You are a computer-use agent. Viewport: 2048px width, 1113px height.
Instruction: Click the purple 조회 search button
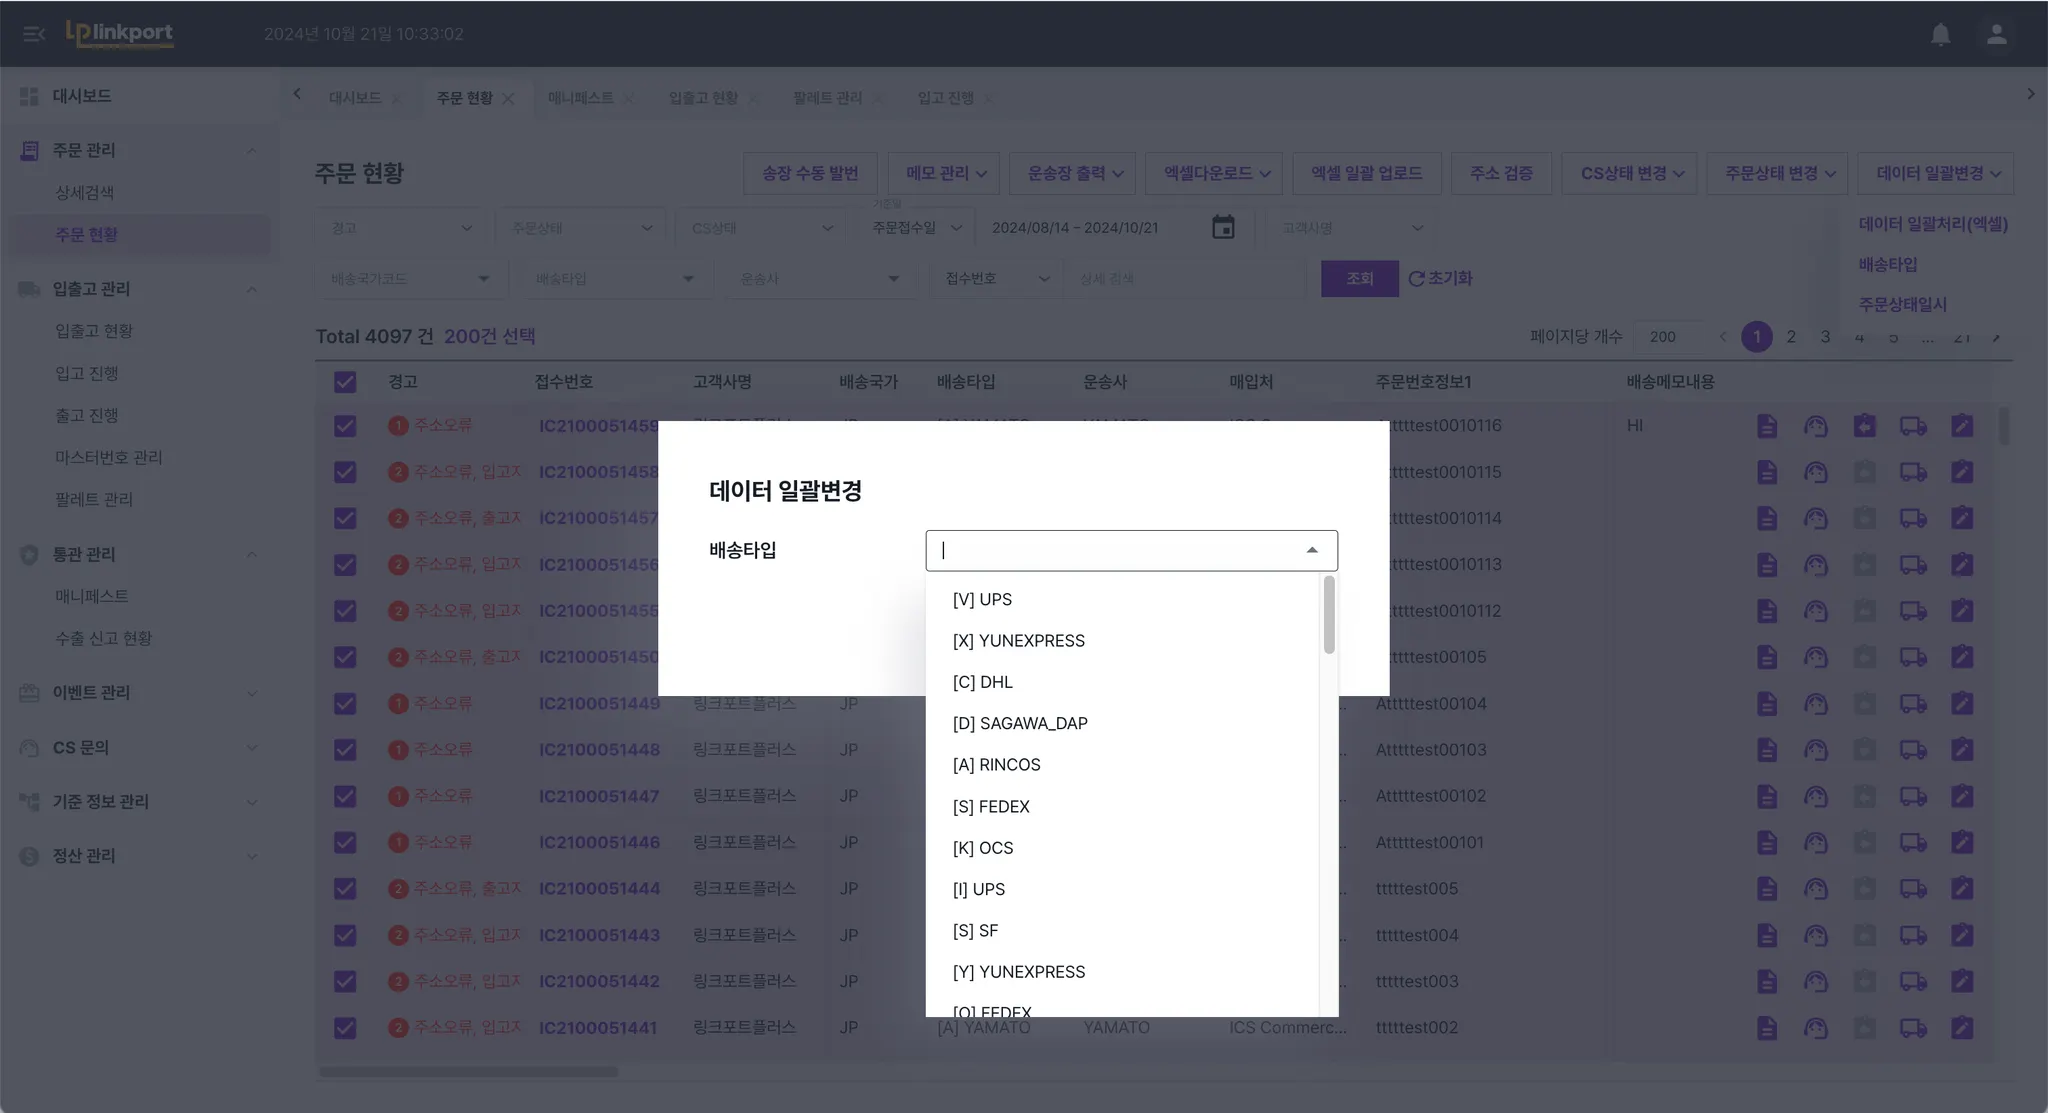(1359, 279)
